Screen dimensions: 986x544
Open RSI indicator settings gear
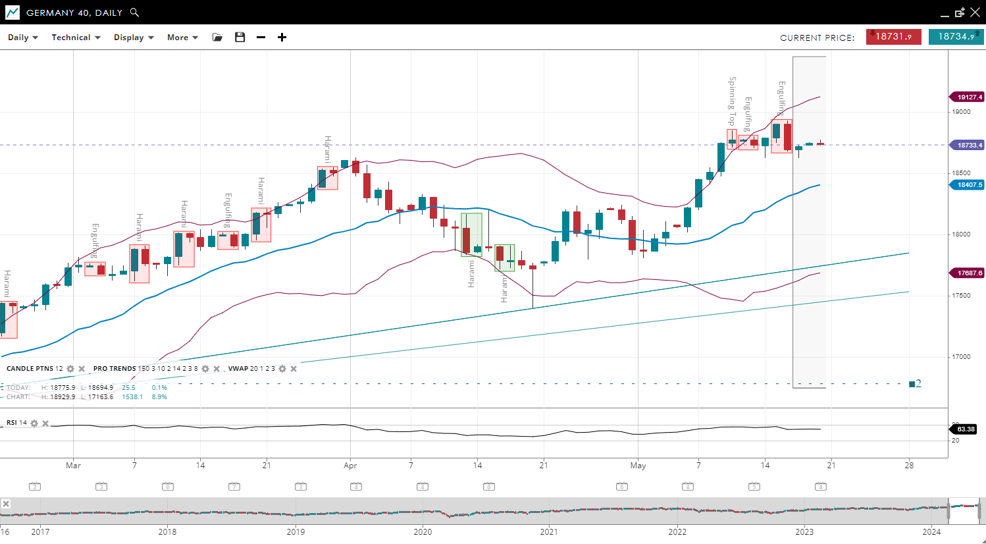point(34,423)
